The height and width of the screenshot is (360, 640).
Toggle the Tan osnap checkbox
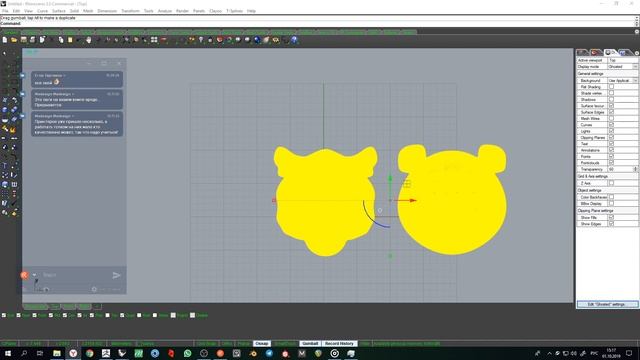108,315
